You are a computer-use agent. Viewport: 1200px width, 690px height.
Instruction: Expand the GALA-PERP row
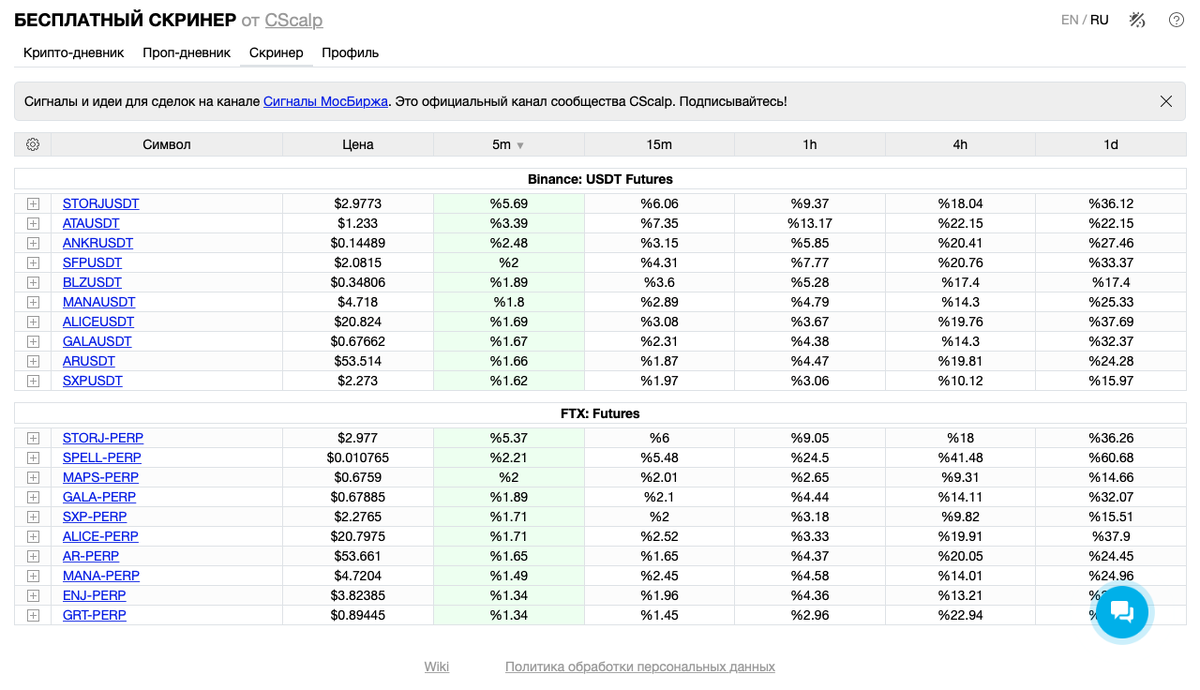33,497
